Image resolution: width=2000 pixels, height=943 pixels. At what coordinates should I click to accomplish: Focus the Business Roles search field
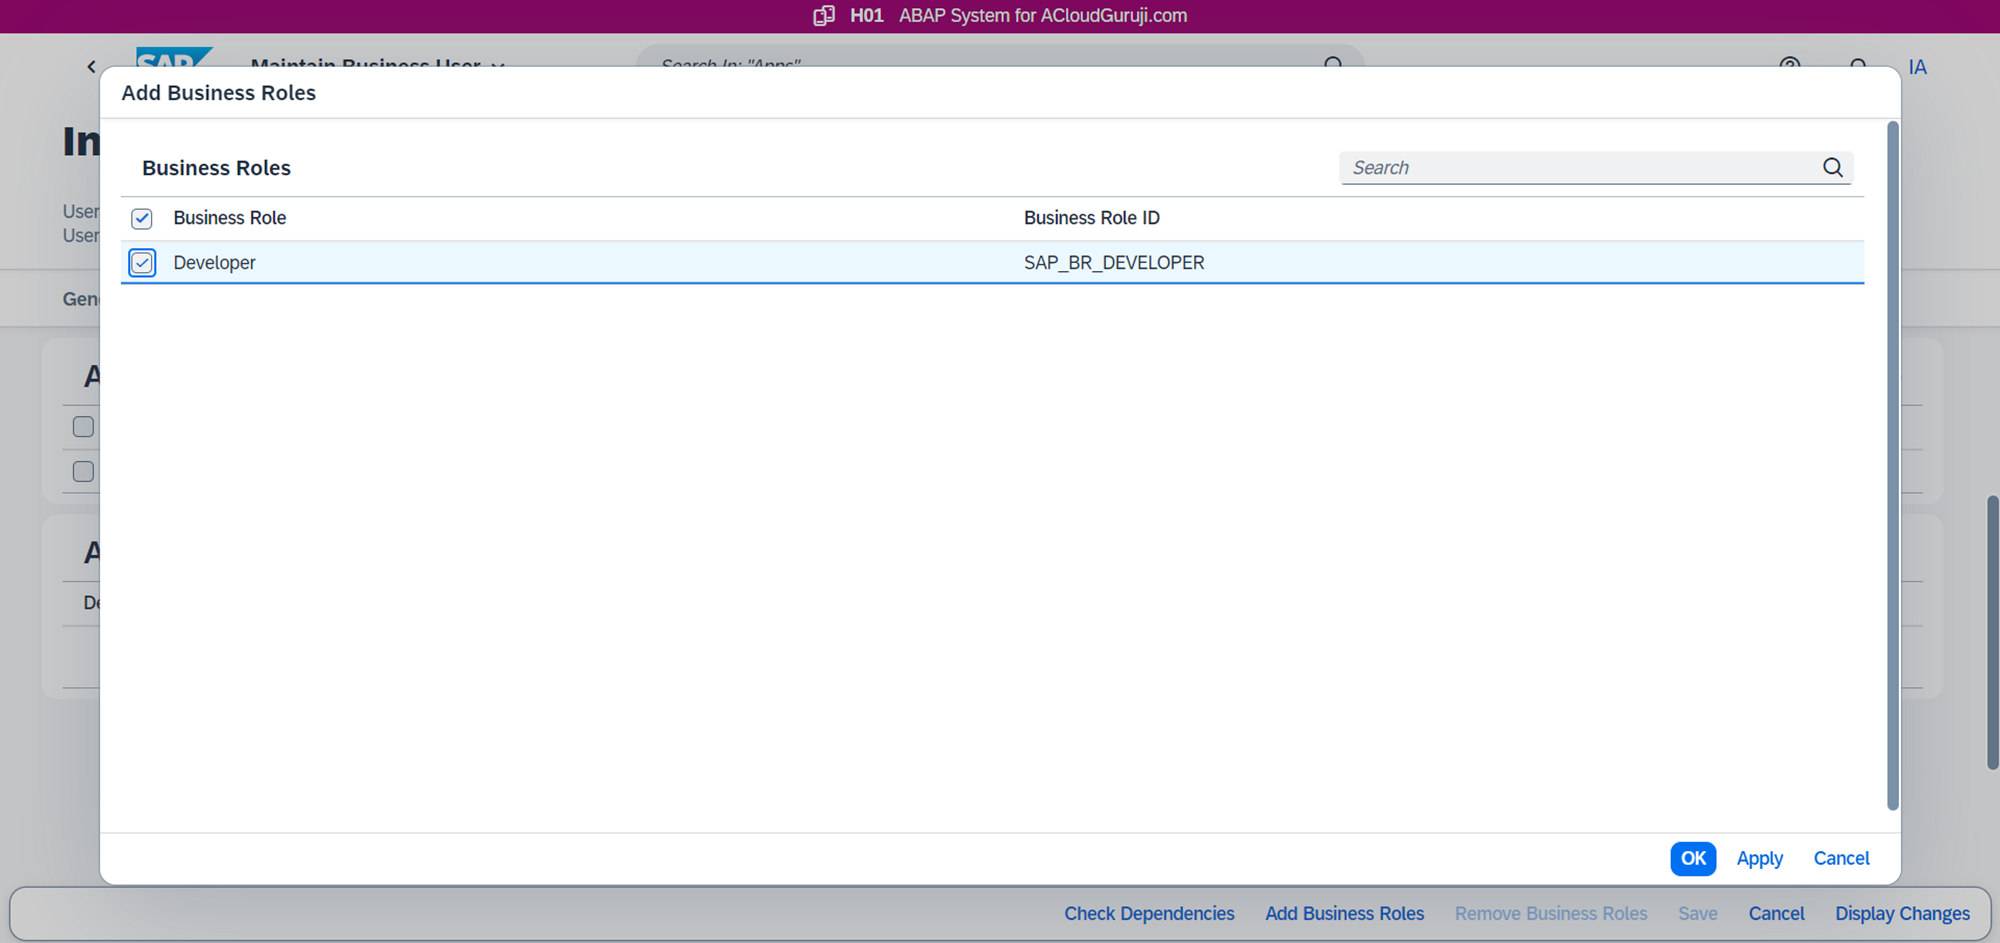pyautogui.click(x=1580, y=168)
